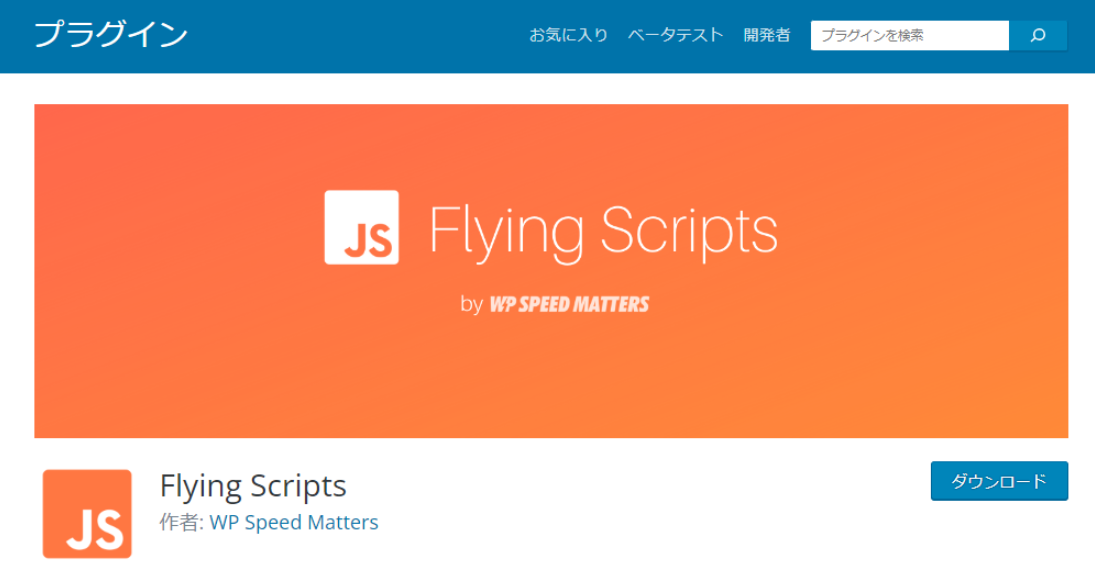Activate the blue search button in the header
Screen dimensions: 1095x579
1039,35
